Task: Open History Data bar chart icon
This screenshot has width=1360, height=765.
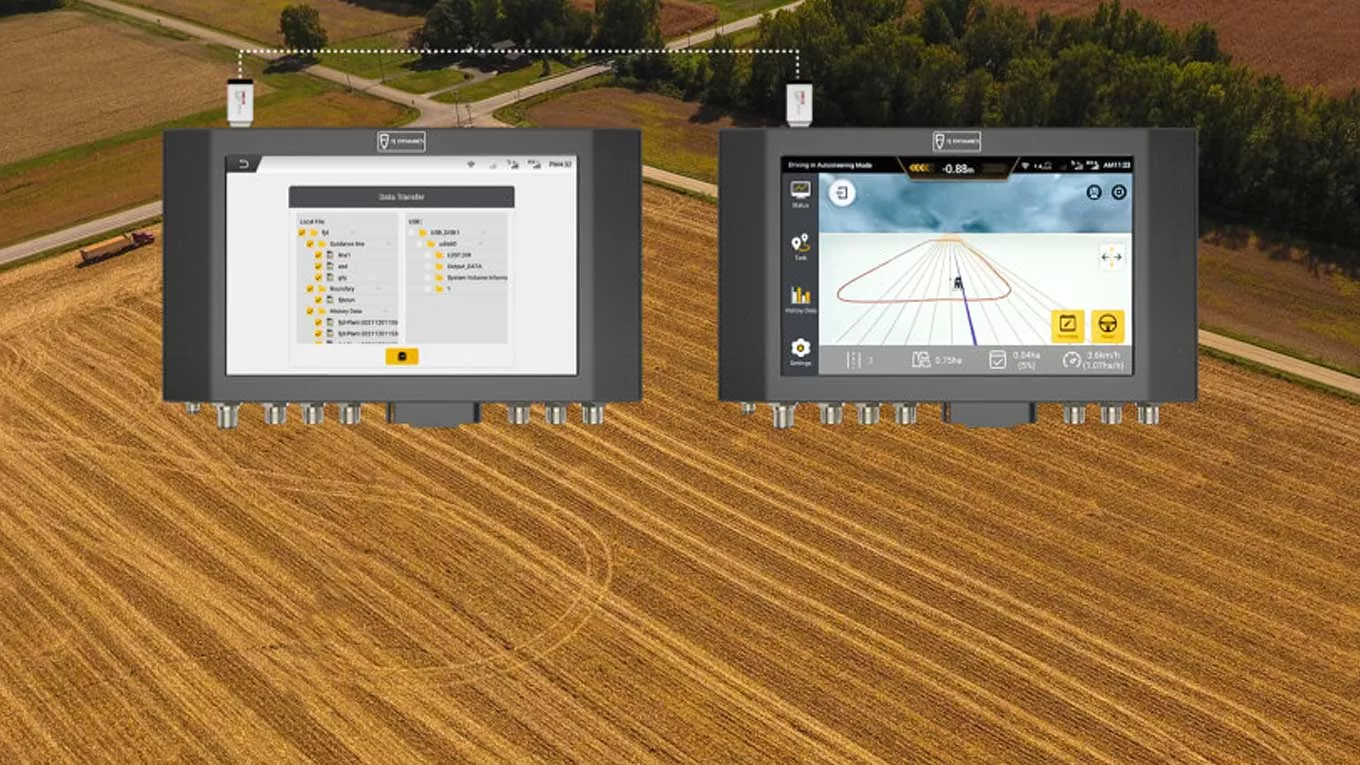Action: [x=800, y=296]
